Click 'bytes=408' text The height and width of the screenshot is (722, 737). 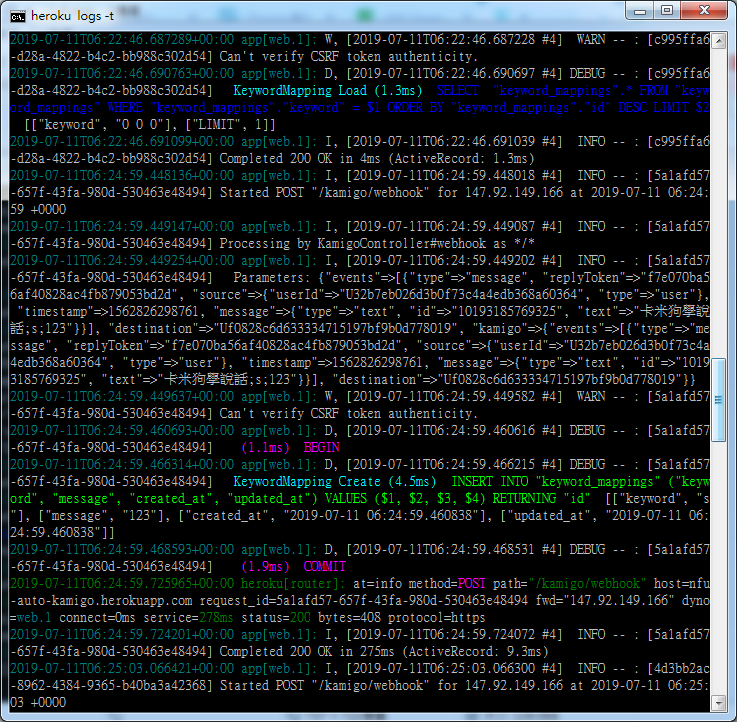coord(349,618)
